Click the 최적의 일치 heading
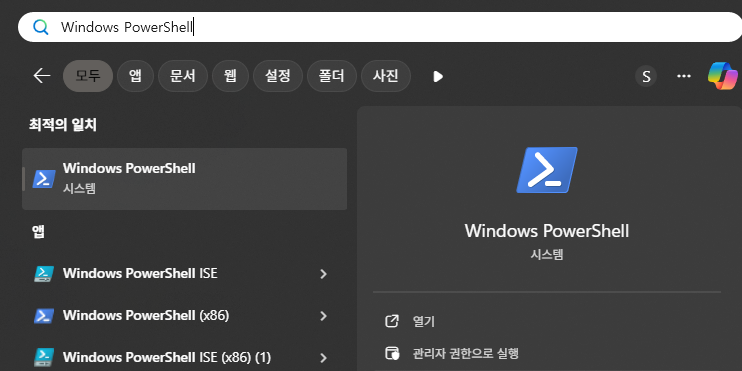The image size is (742, 371). click(63, 125)
